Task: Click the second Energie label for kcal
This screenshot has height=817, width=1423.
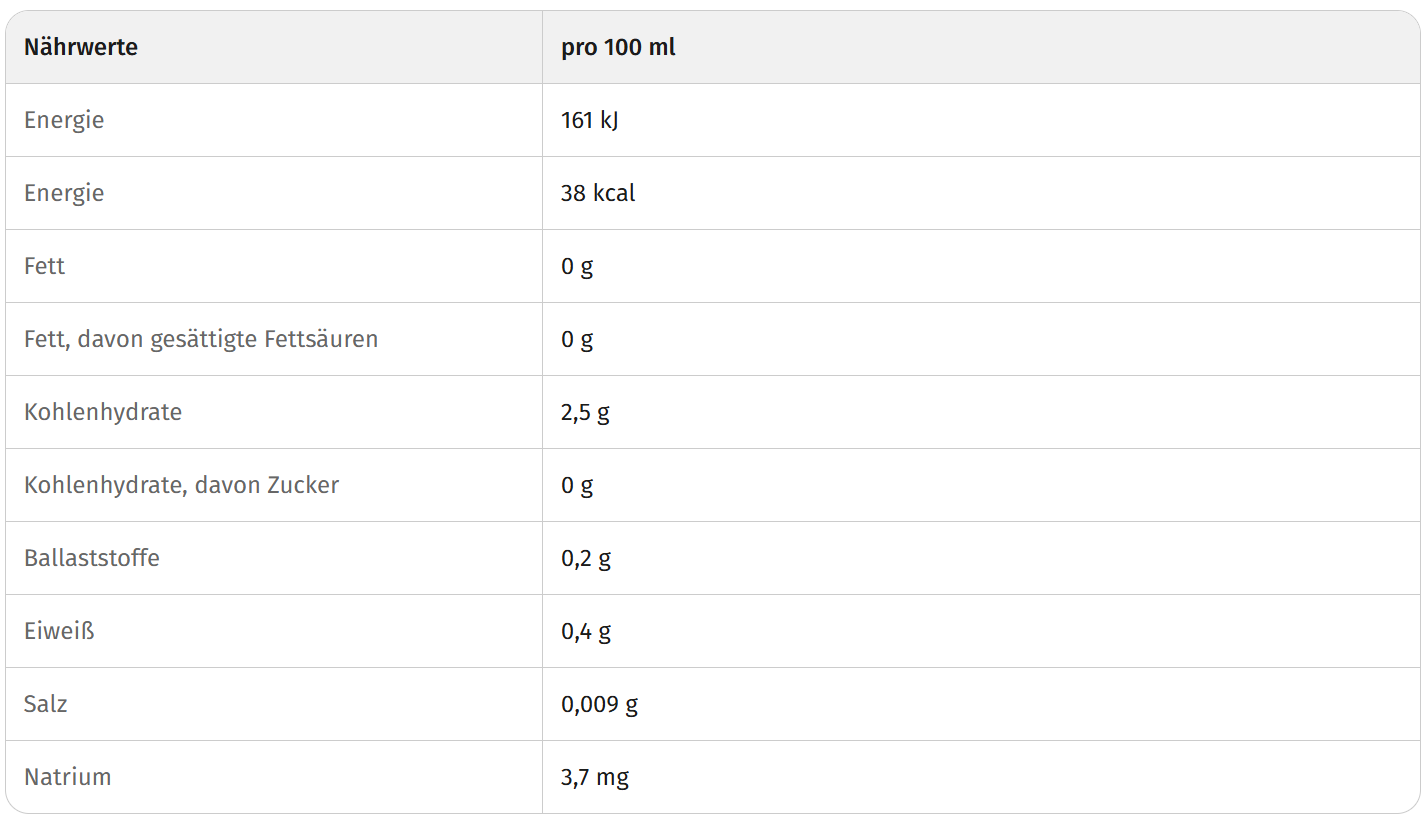Action: pos(64,193)
